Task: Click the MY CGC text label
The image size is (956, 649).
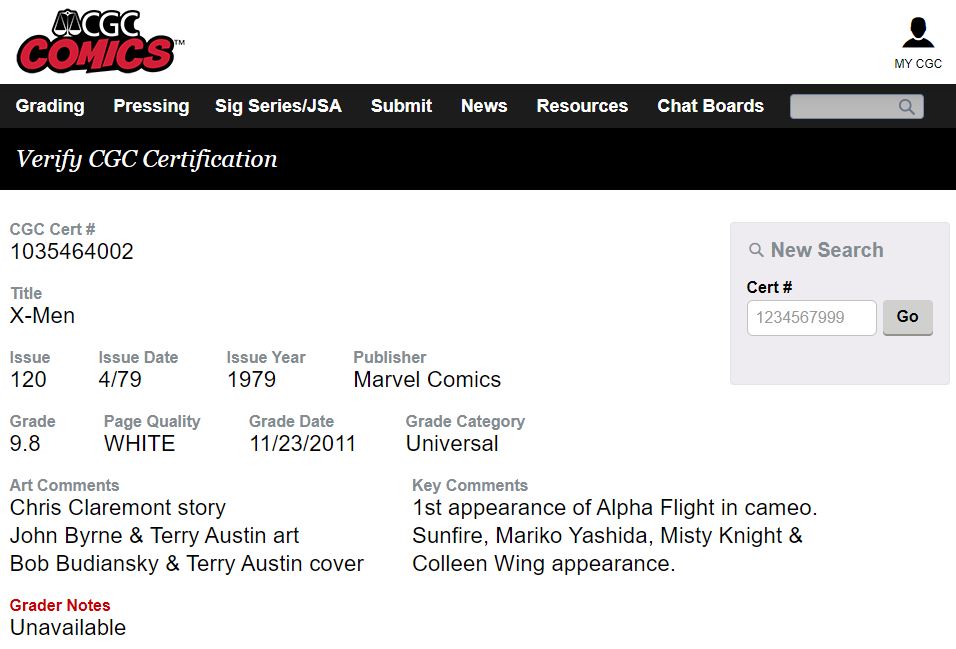Action: click(x=917, y=64)
